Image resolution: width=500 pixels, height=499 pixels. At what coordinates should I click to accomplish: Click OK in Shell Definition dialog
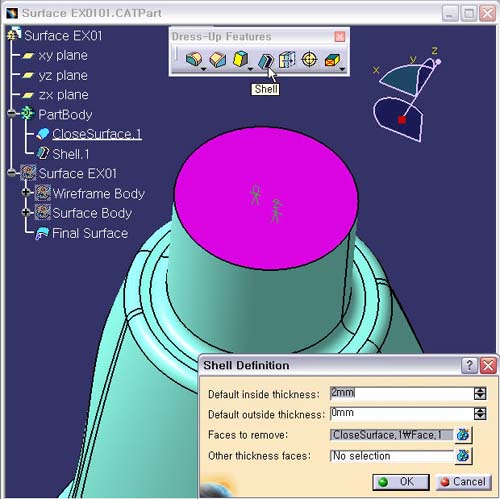tap(401, 482)
